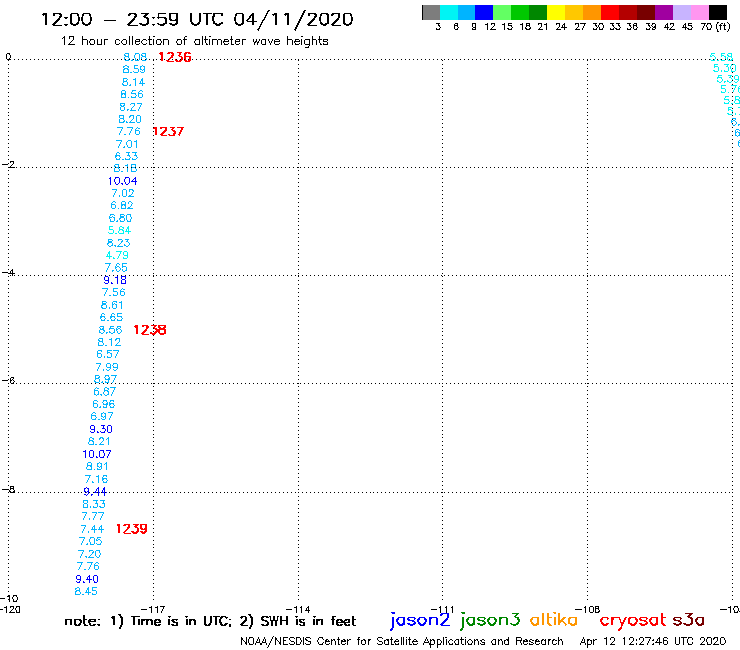Click the wave height value 8.14
This screenshot has height=650, width=740.
point(134,82)
